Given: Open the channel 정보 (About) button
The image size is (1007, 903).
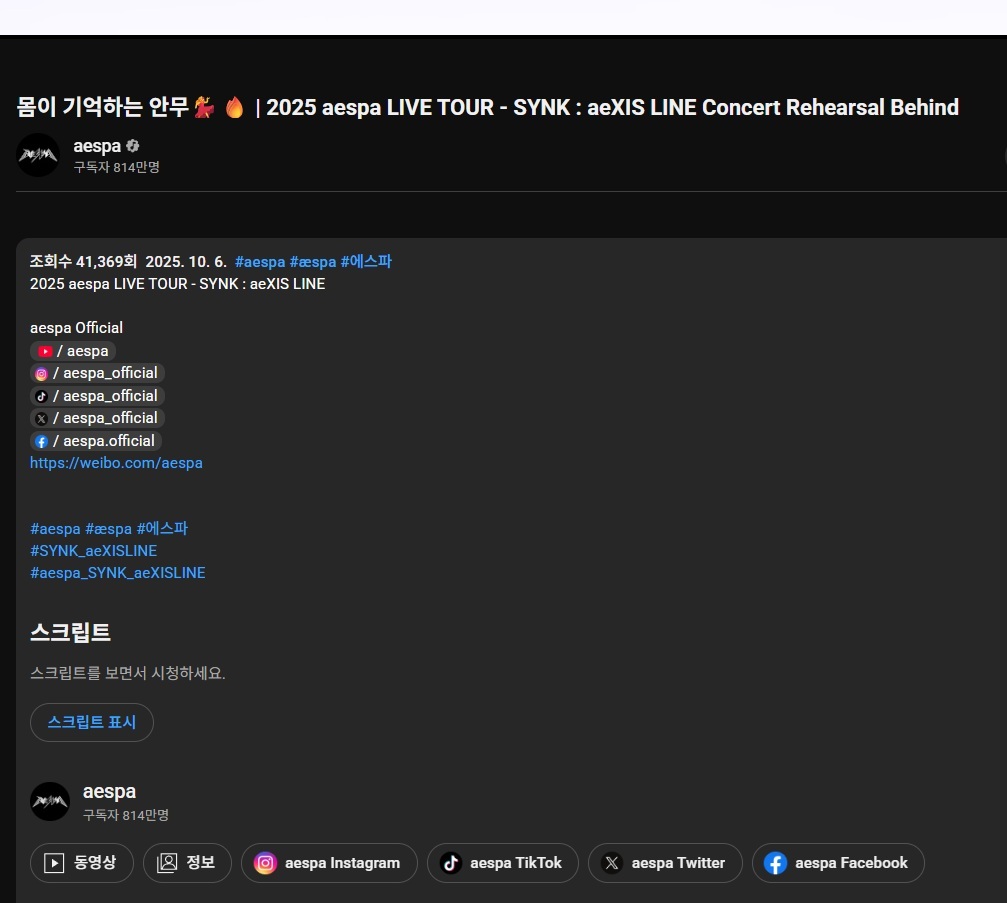Looking at the screenshot, I should [187, 863].
